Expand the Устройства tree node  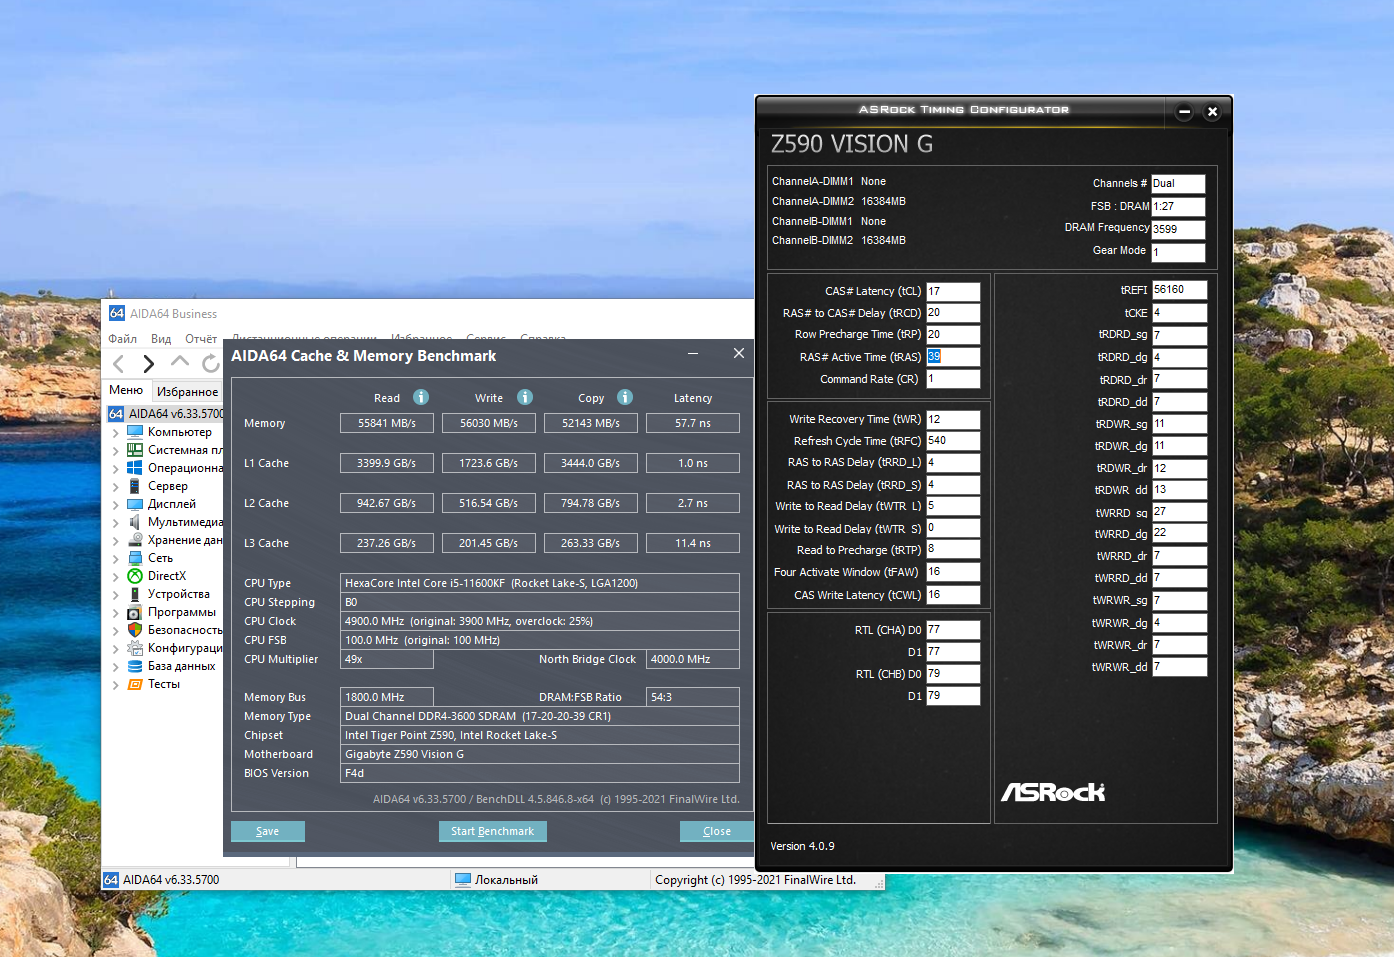click(116, 595)
